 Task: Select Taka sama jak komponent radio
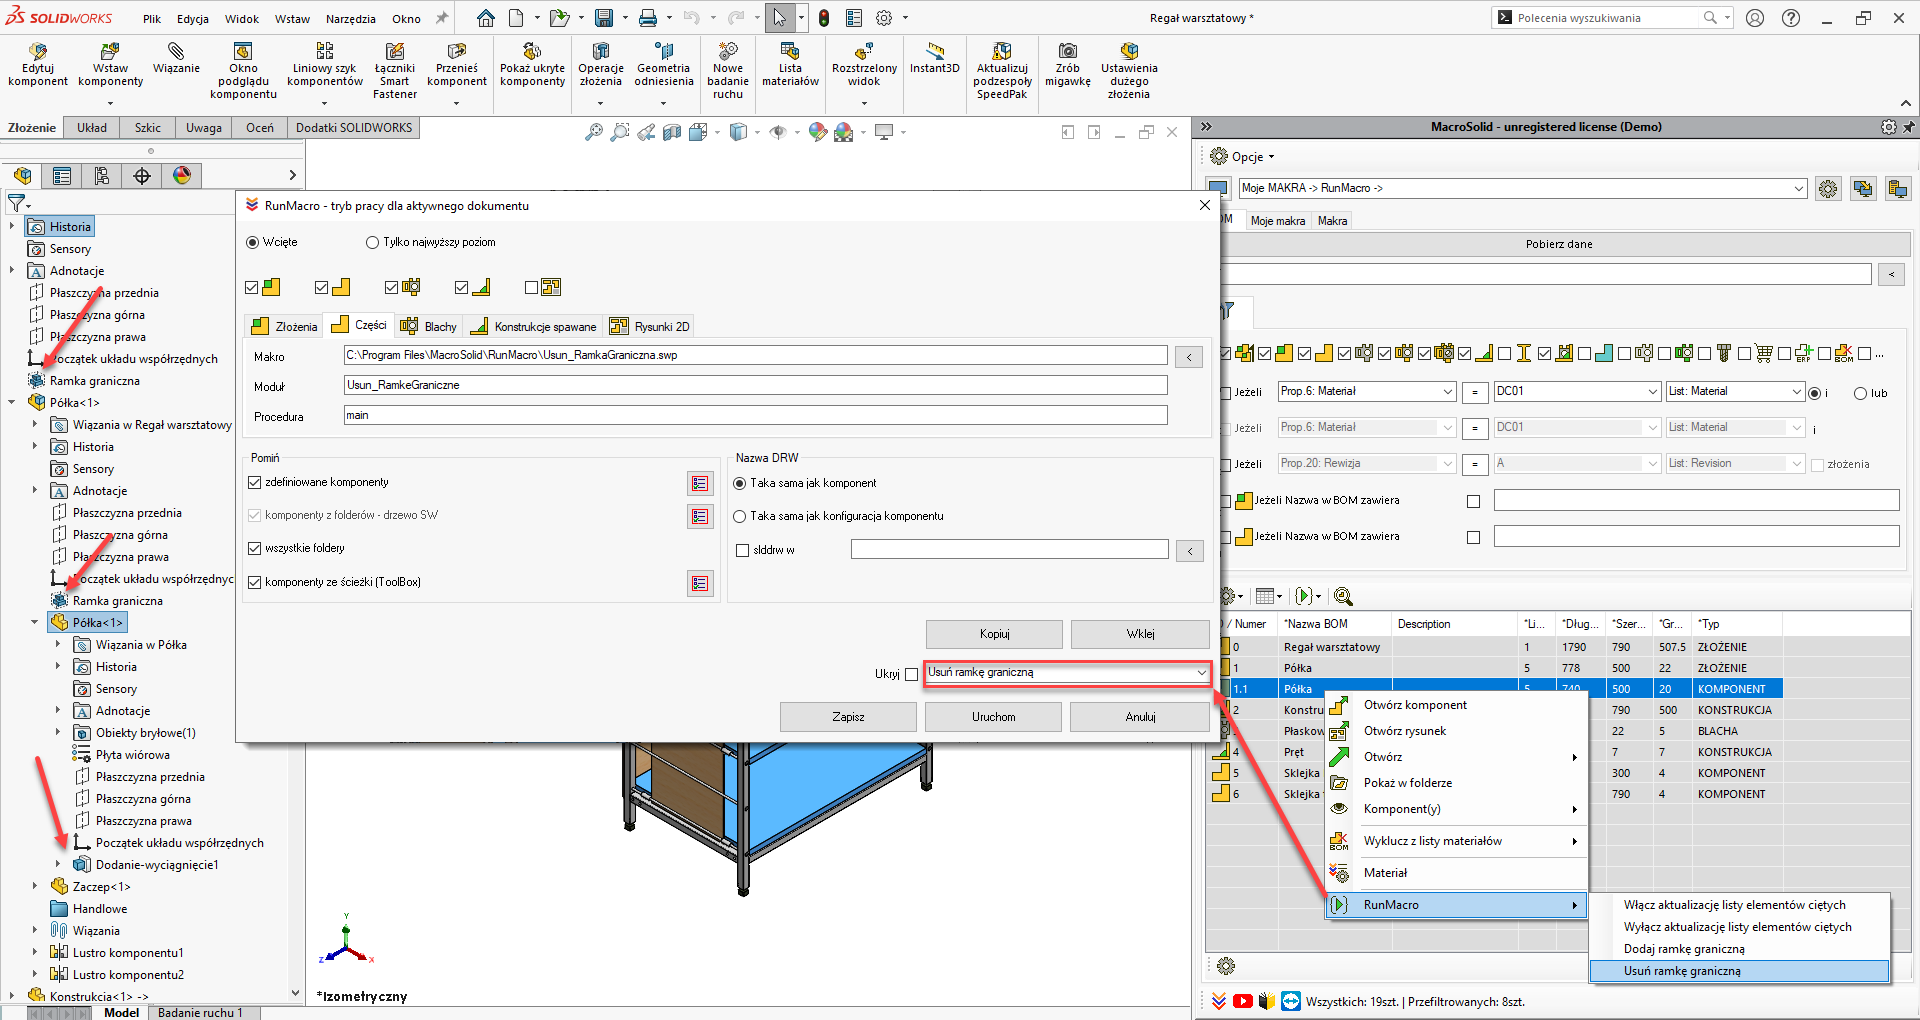tap(740, 483)
